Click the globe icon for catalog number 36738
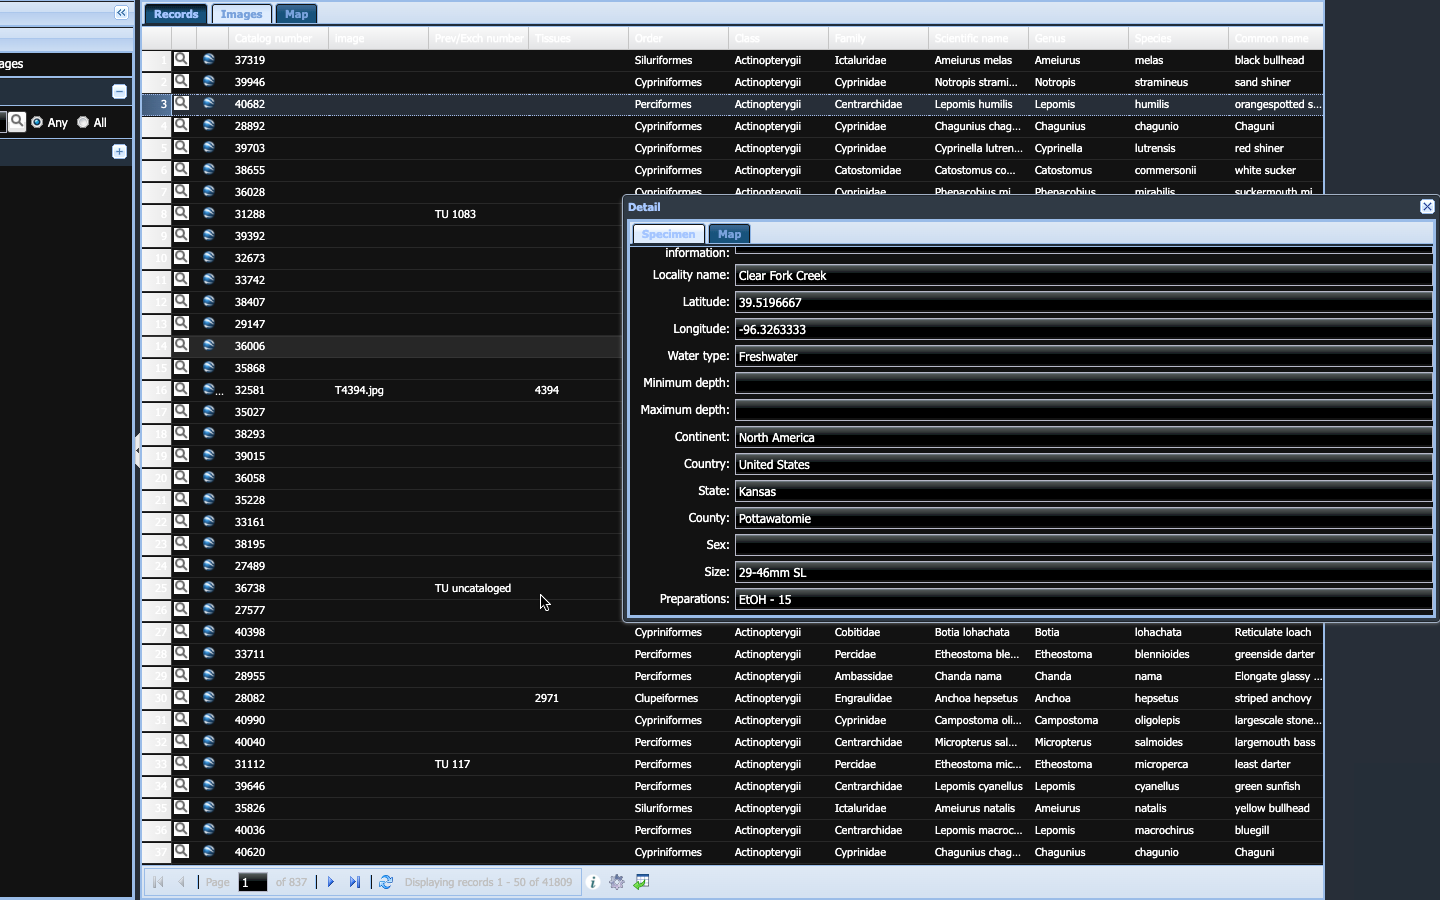Image resolution: width=1440 pixels, height=900 pixels. pyautogui.click(x=209, y=588)
